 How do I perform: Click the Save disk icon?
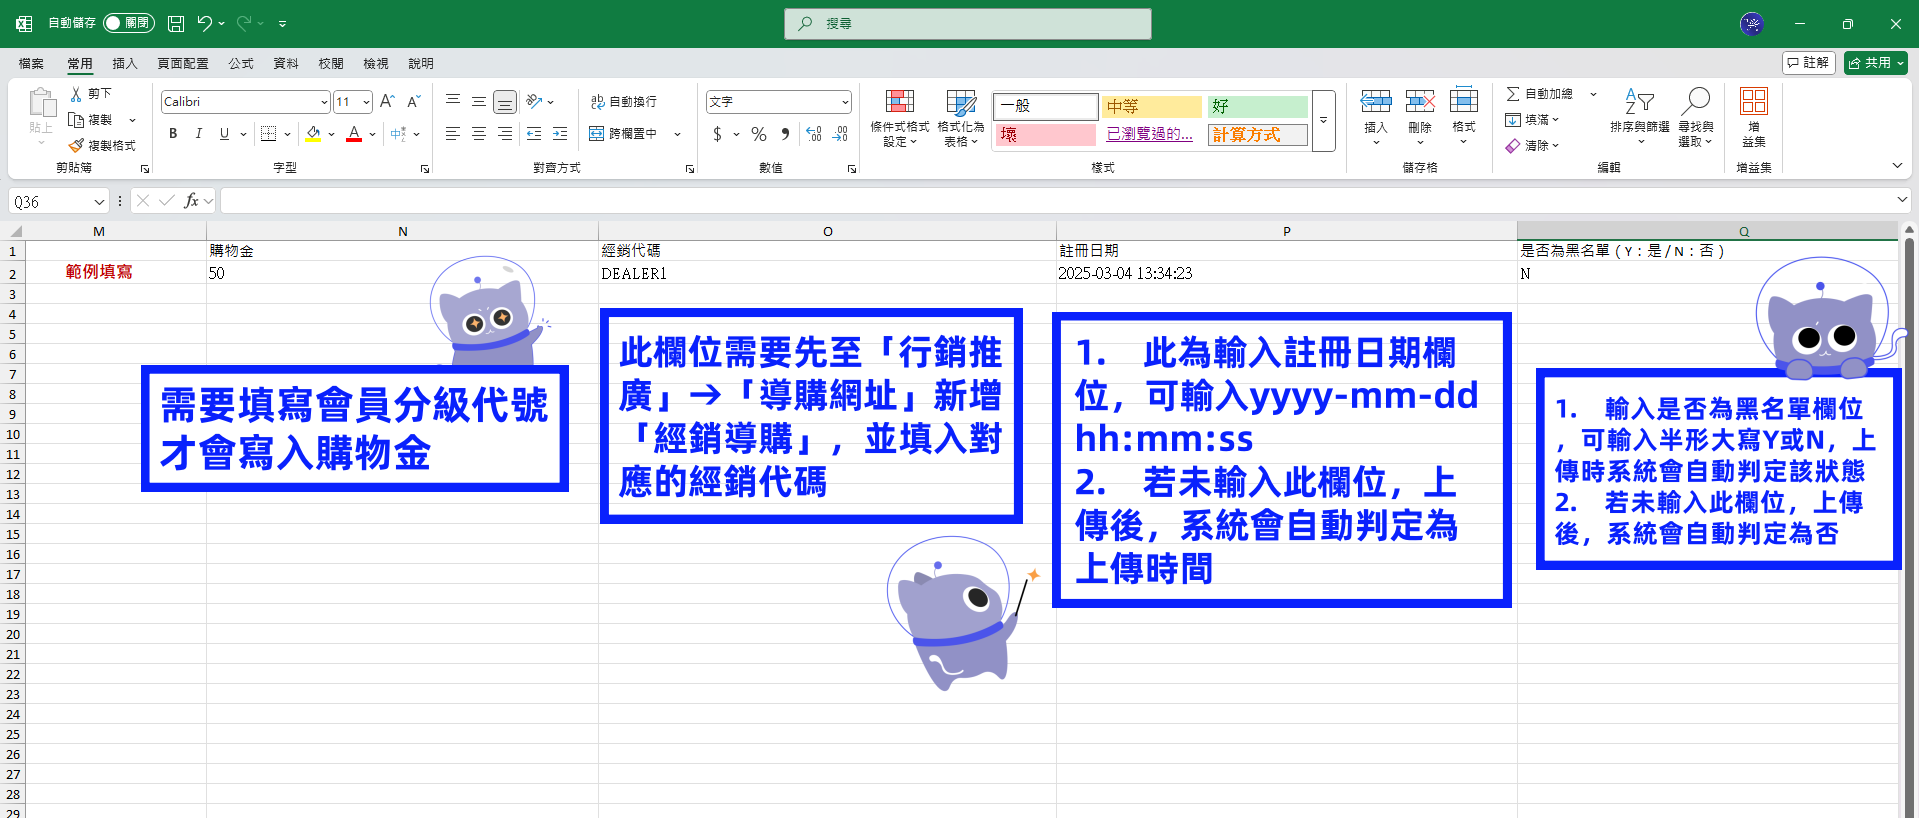point(176,23)
